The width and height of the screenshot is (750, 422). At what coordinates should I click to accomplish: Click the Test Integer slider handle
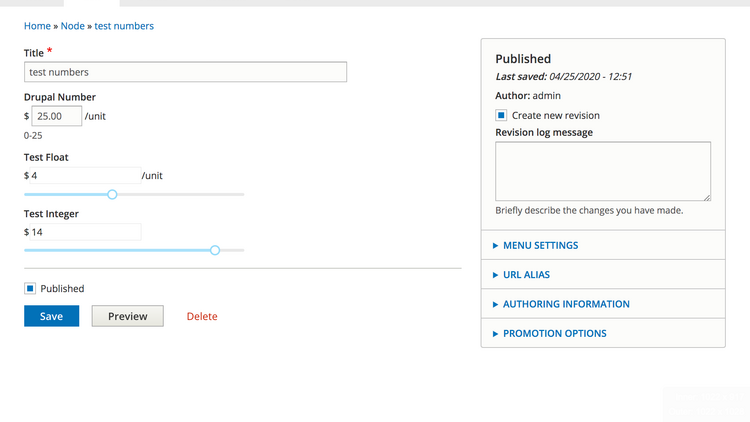[215, 250]
